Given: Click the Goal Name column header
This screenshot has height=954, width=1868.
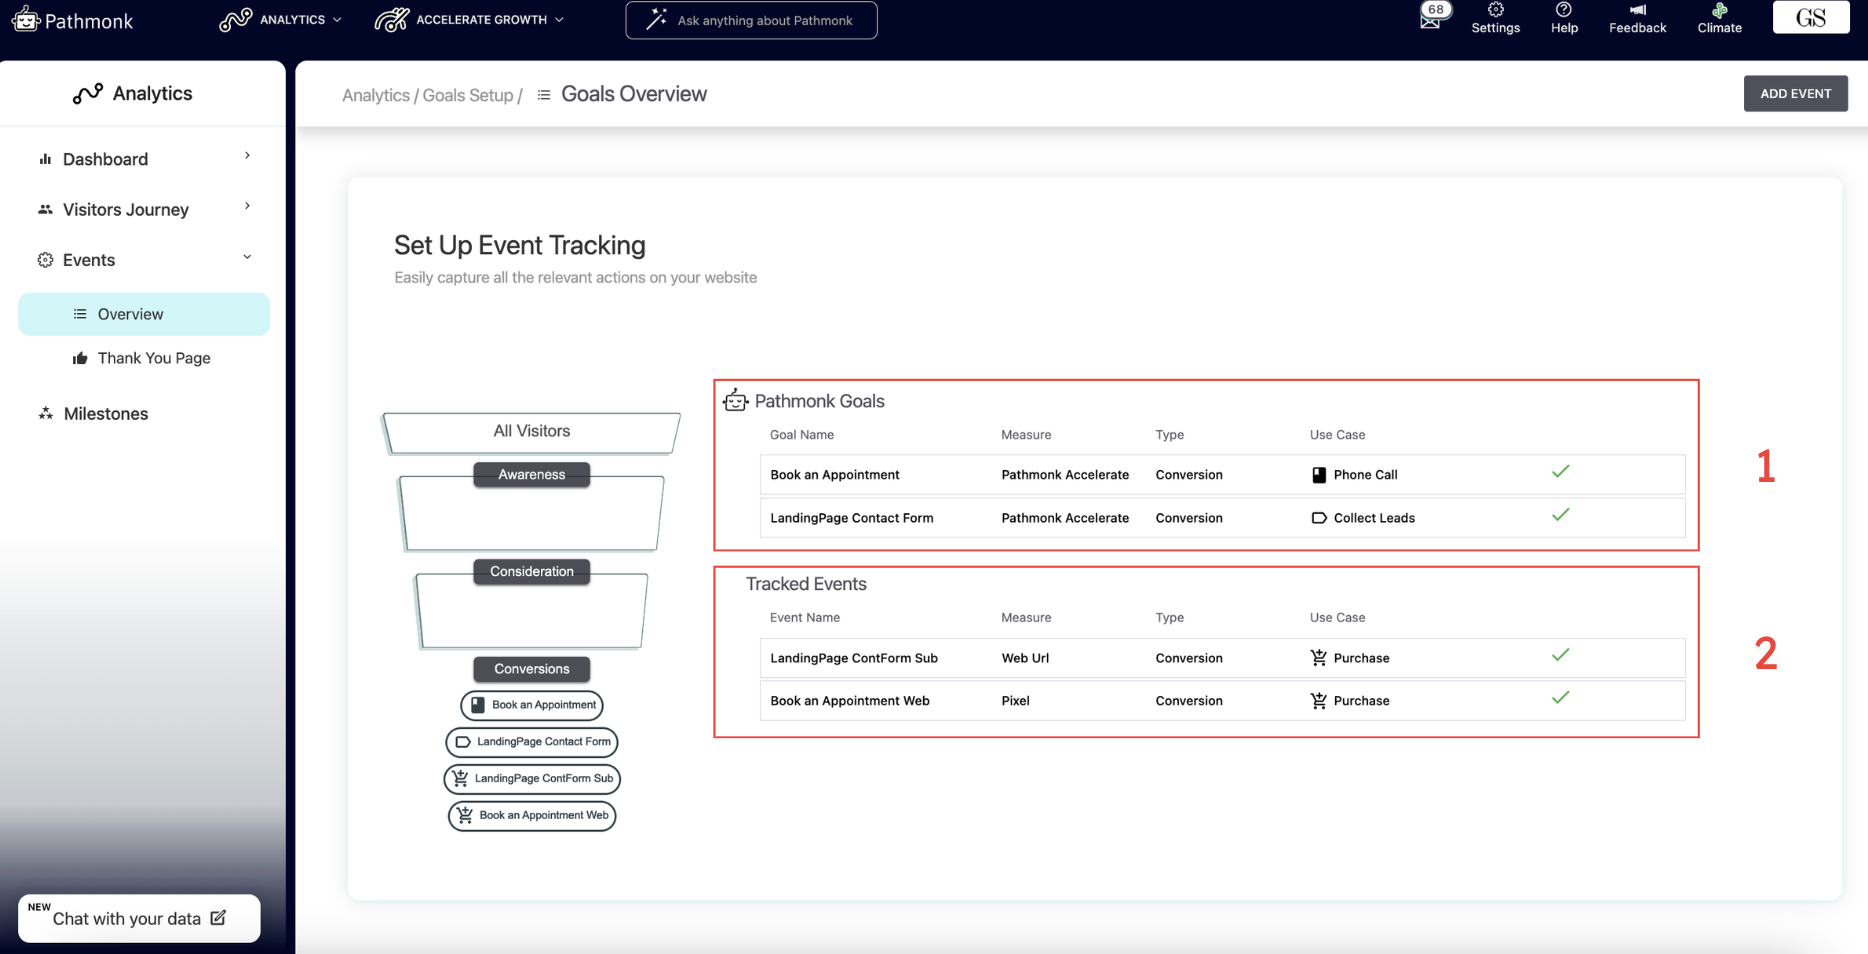Looking at the screenshot, I should point(802,435).
